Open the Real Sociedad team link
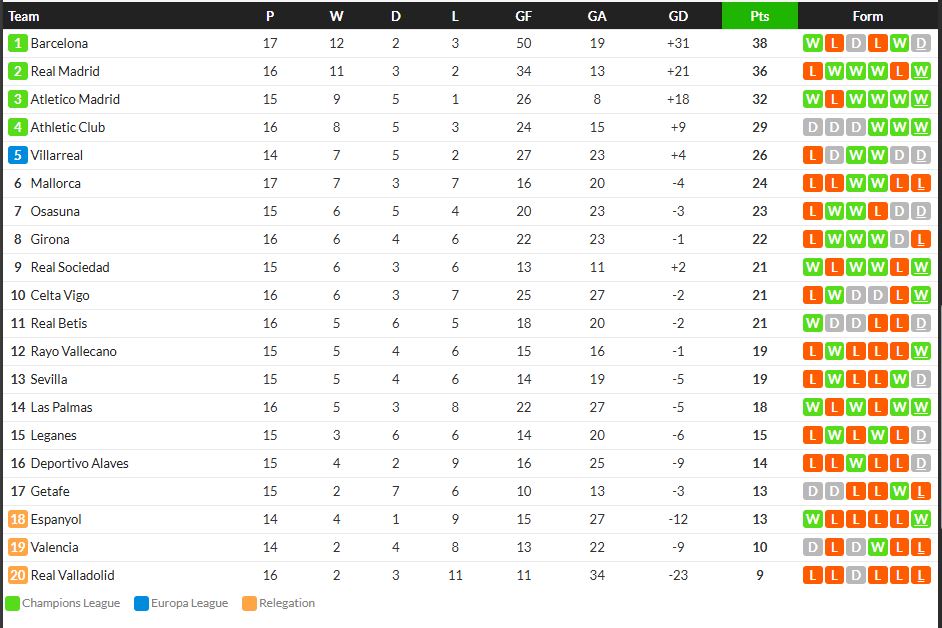Viewport: 942px width, 628px height. pos(70,267)
